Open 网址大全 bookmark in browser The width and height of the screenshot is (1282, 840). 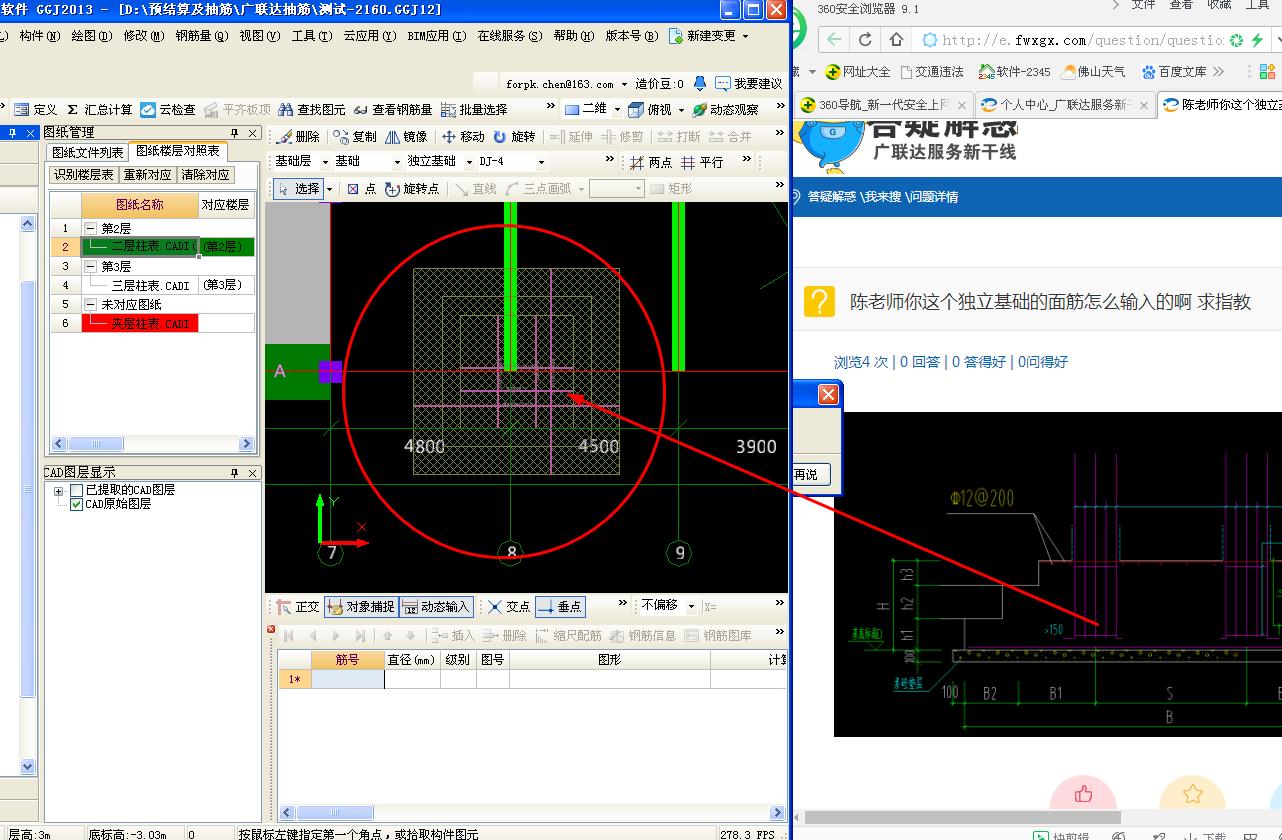(x=857, y=72)
